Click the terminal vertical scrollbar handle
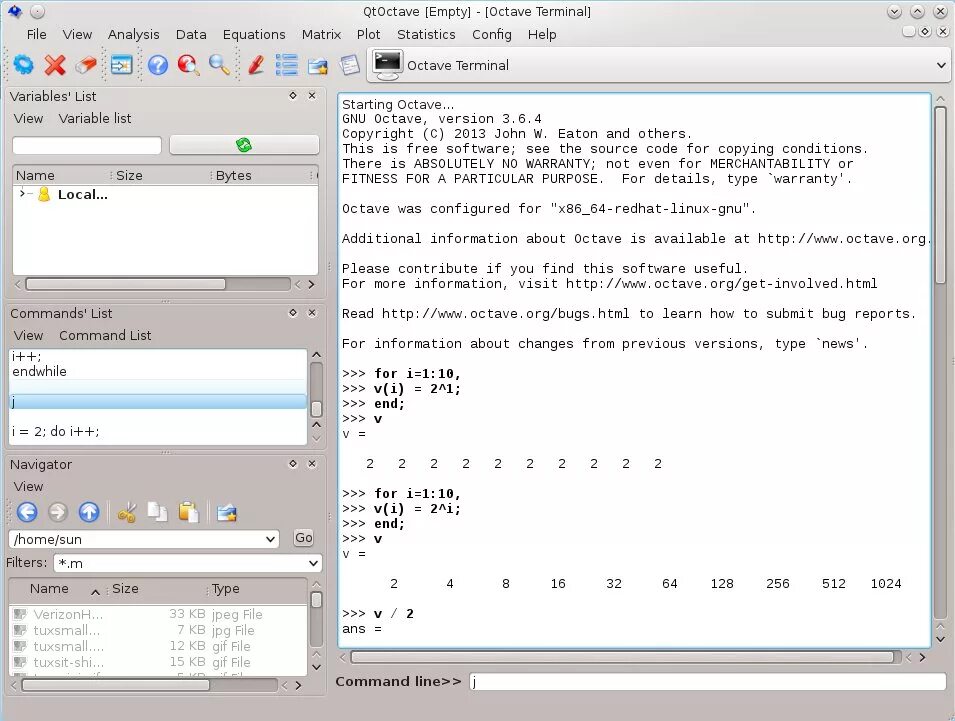 tap(940, 194)
